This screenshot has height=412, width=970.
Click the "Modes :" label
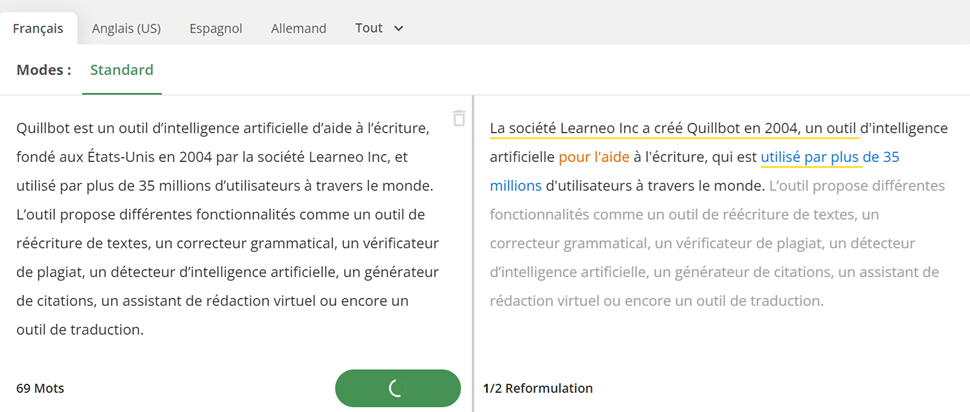pyautogui.click(x=43, y=70)
